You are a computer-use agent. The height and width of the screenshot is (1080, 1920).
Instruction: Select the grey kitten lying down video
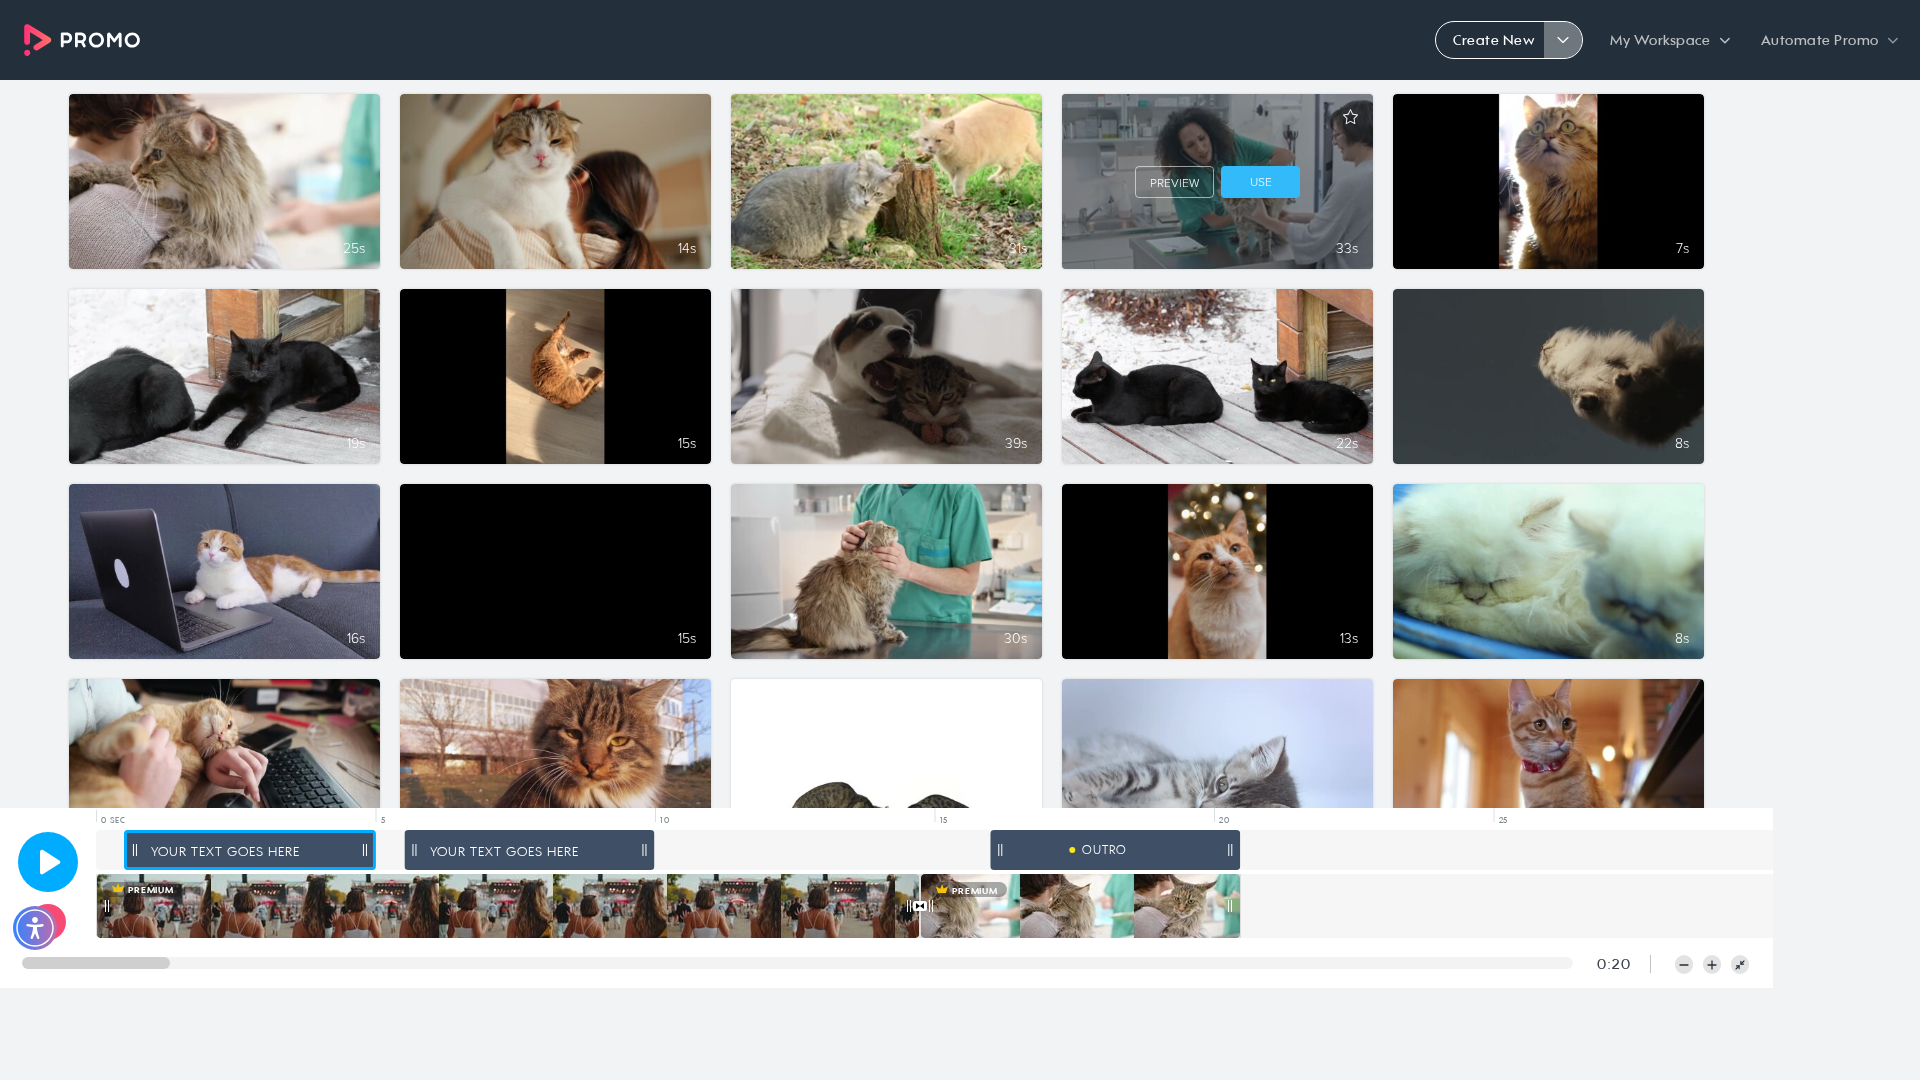(x=1217, y=743)
